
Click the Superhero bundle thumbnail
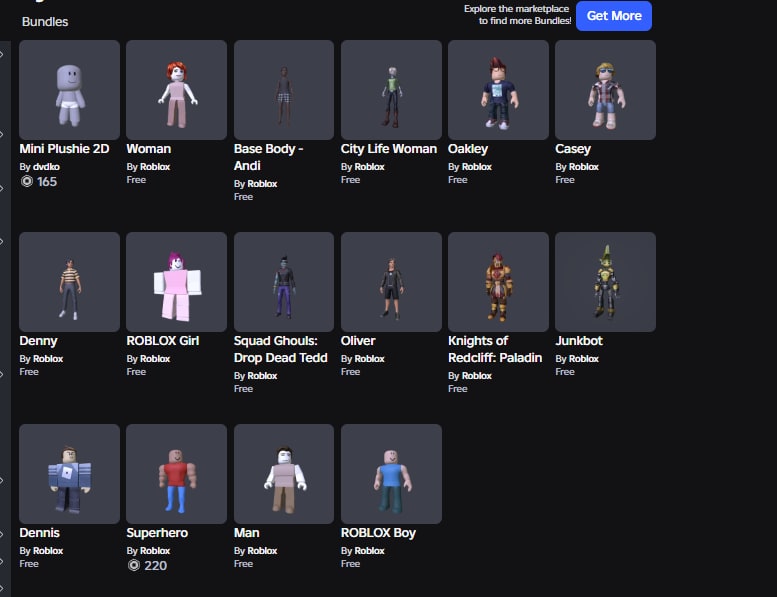176,474
